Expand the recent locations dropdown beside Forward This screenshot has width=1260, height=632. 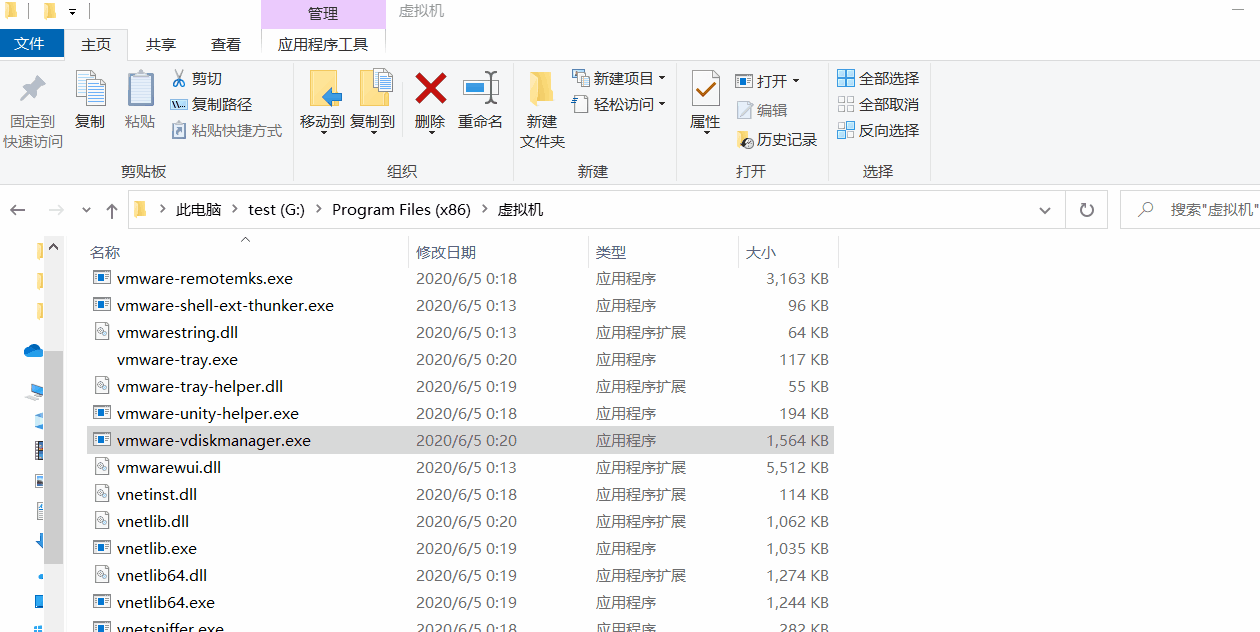pyautogui.click(x=86, y=211)
